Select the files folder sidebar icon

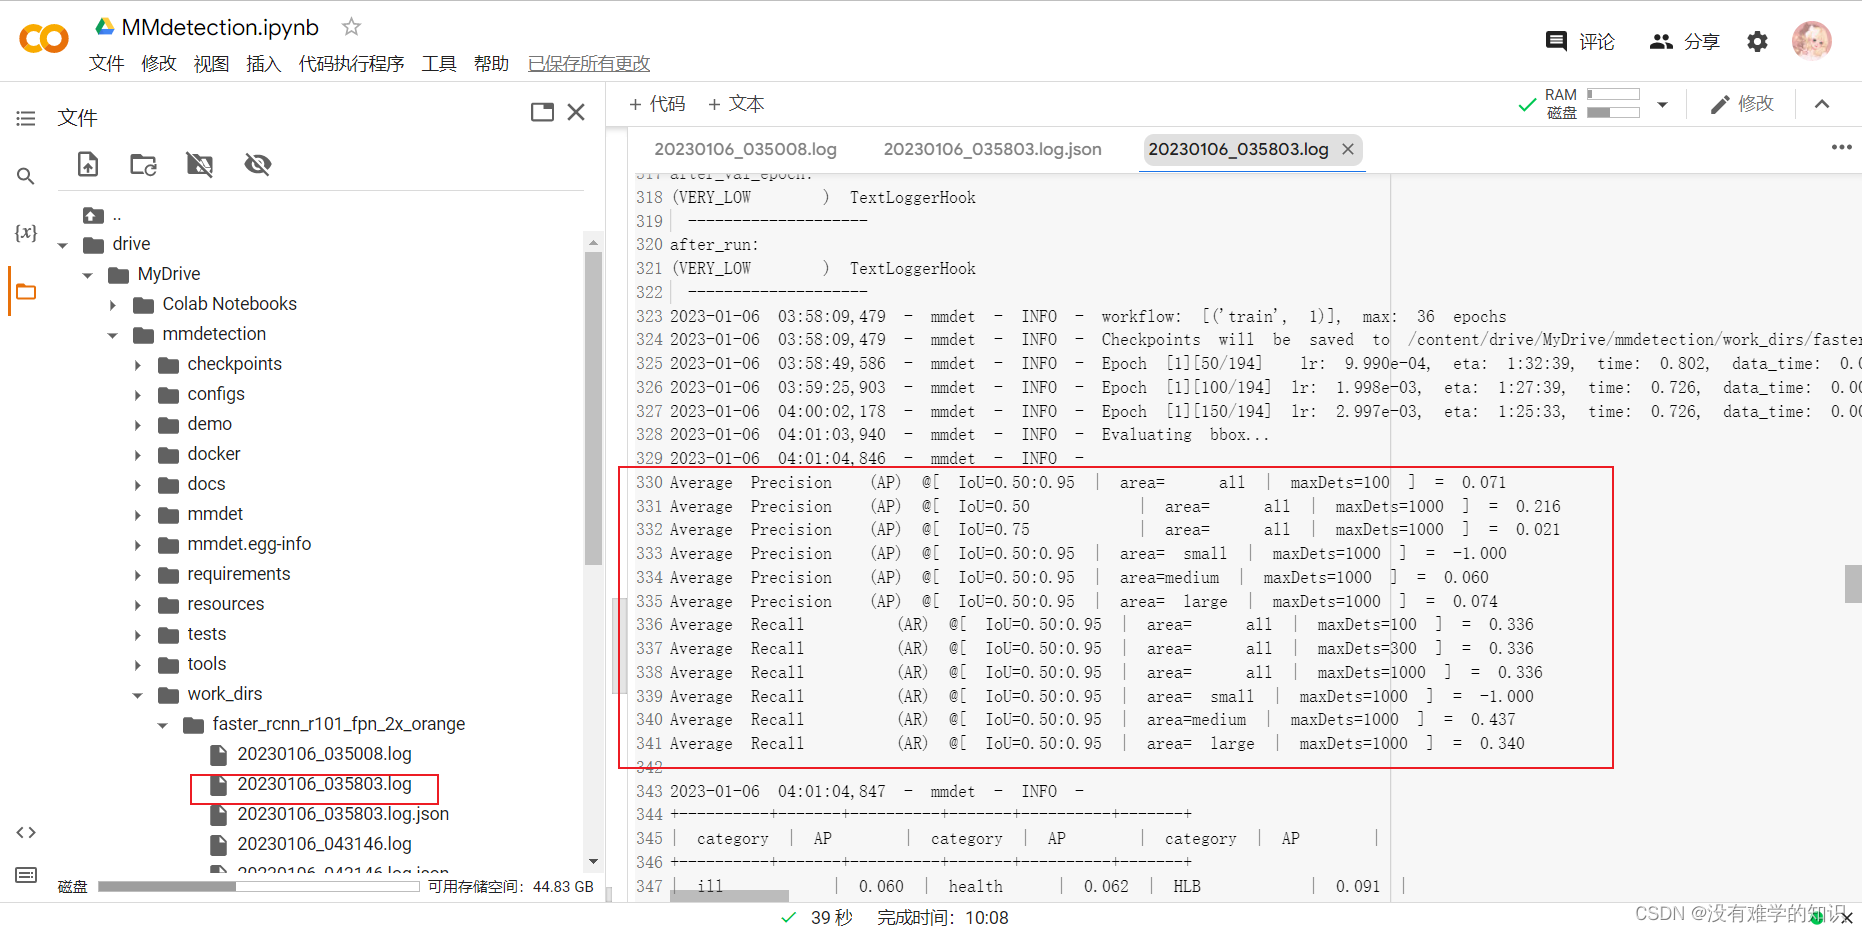(26, 292)
